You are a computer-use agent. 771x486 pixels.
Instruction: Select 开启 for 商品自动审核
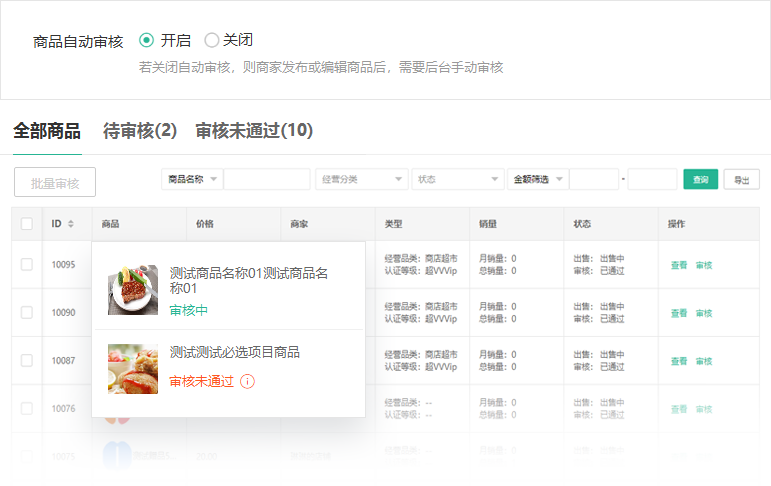147,40
